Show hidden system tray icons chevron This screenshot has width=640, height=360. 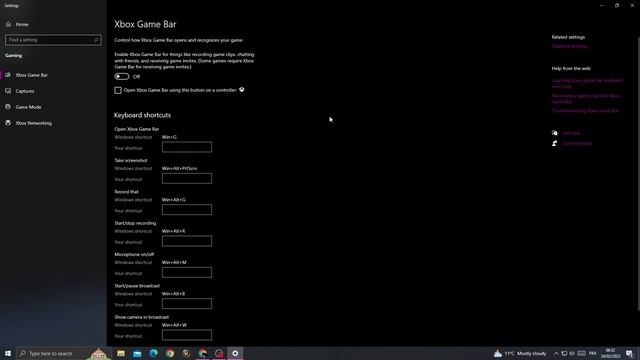(556, 353)
